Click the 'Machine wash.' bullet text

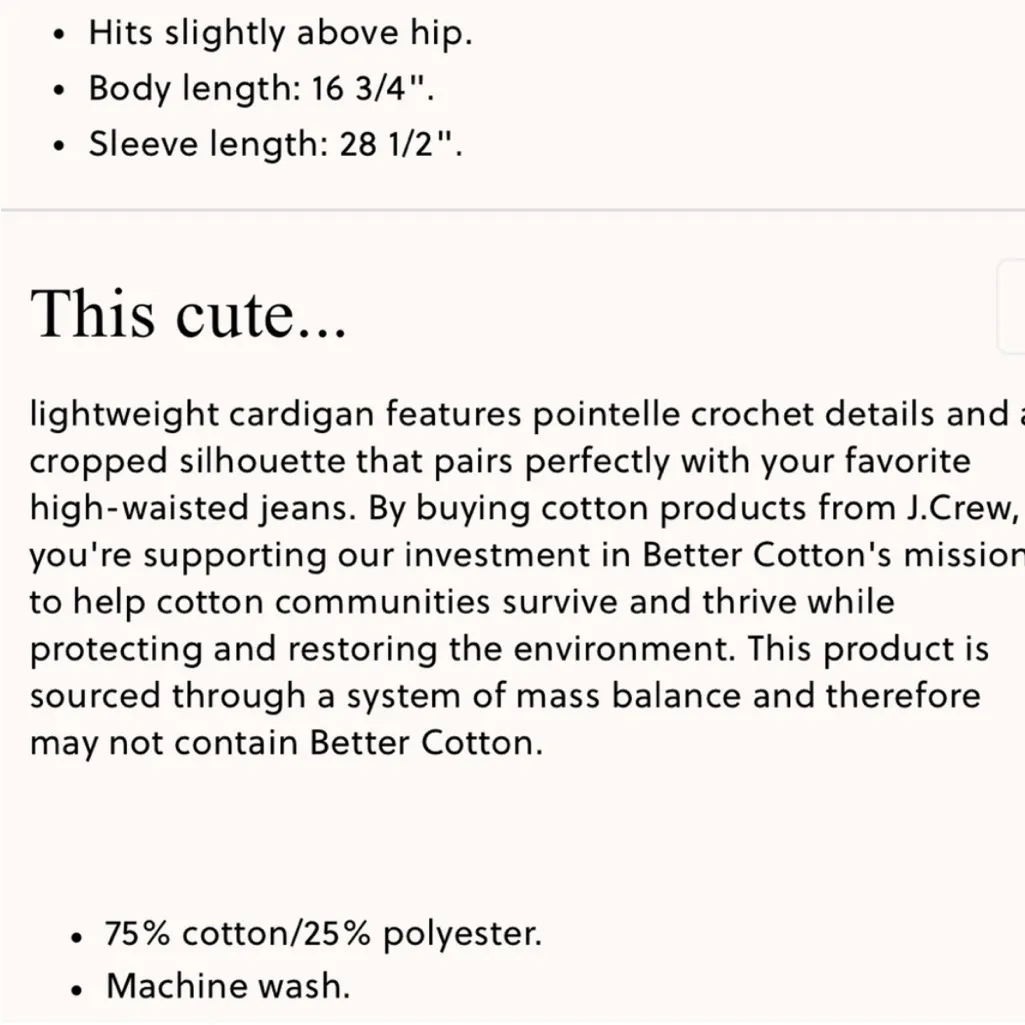(228, 987)
